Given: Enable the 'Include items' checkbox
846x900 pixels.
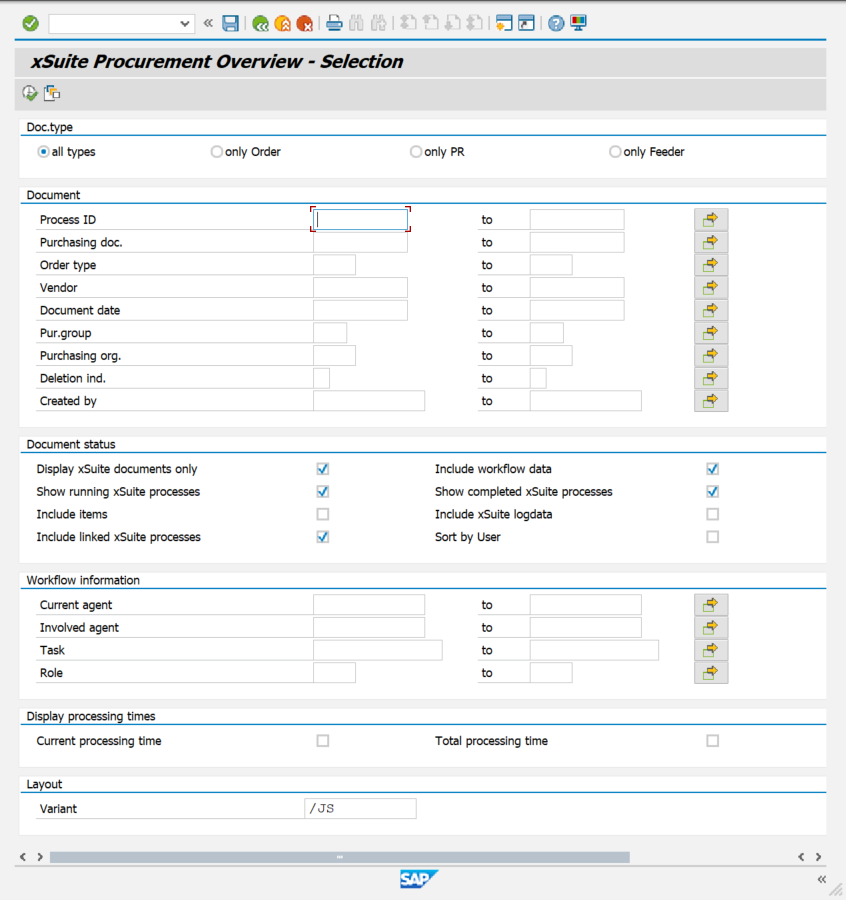Looking at the screenshot, I should [322, 514].
